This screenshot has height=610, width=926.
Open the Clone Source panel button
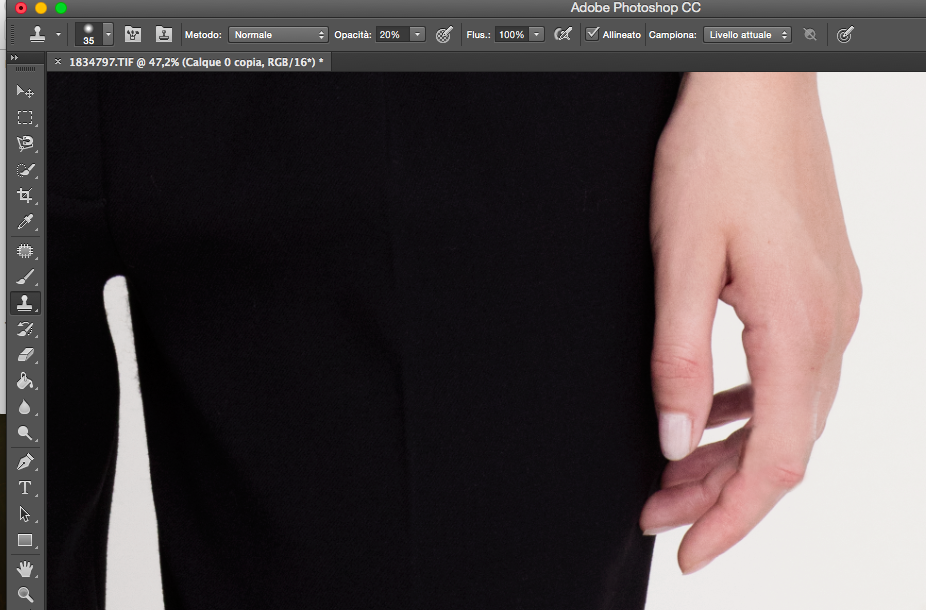(x=163, y=34)
